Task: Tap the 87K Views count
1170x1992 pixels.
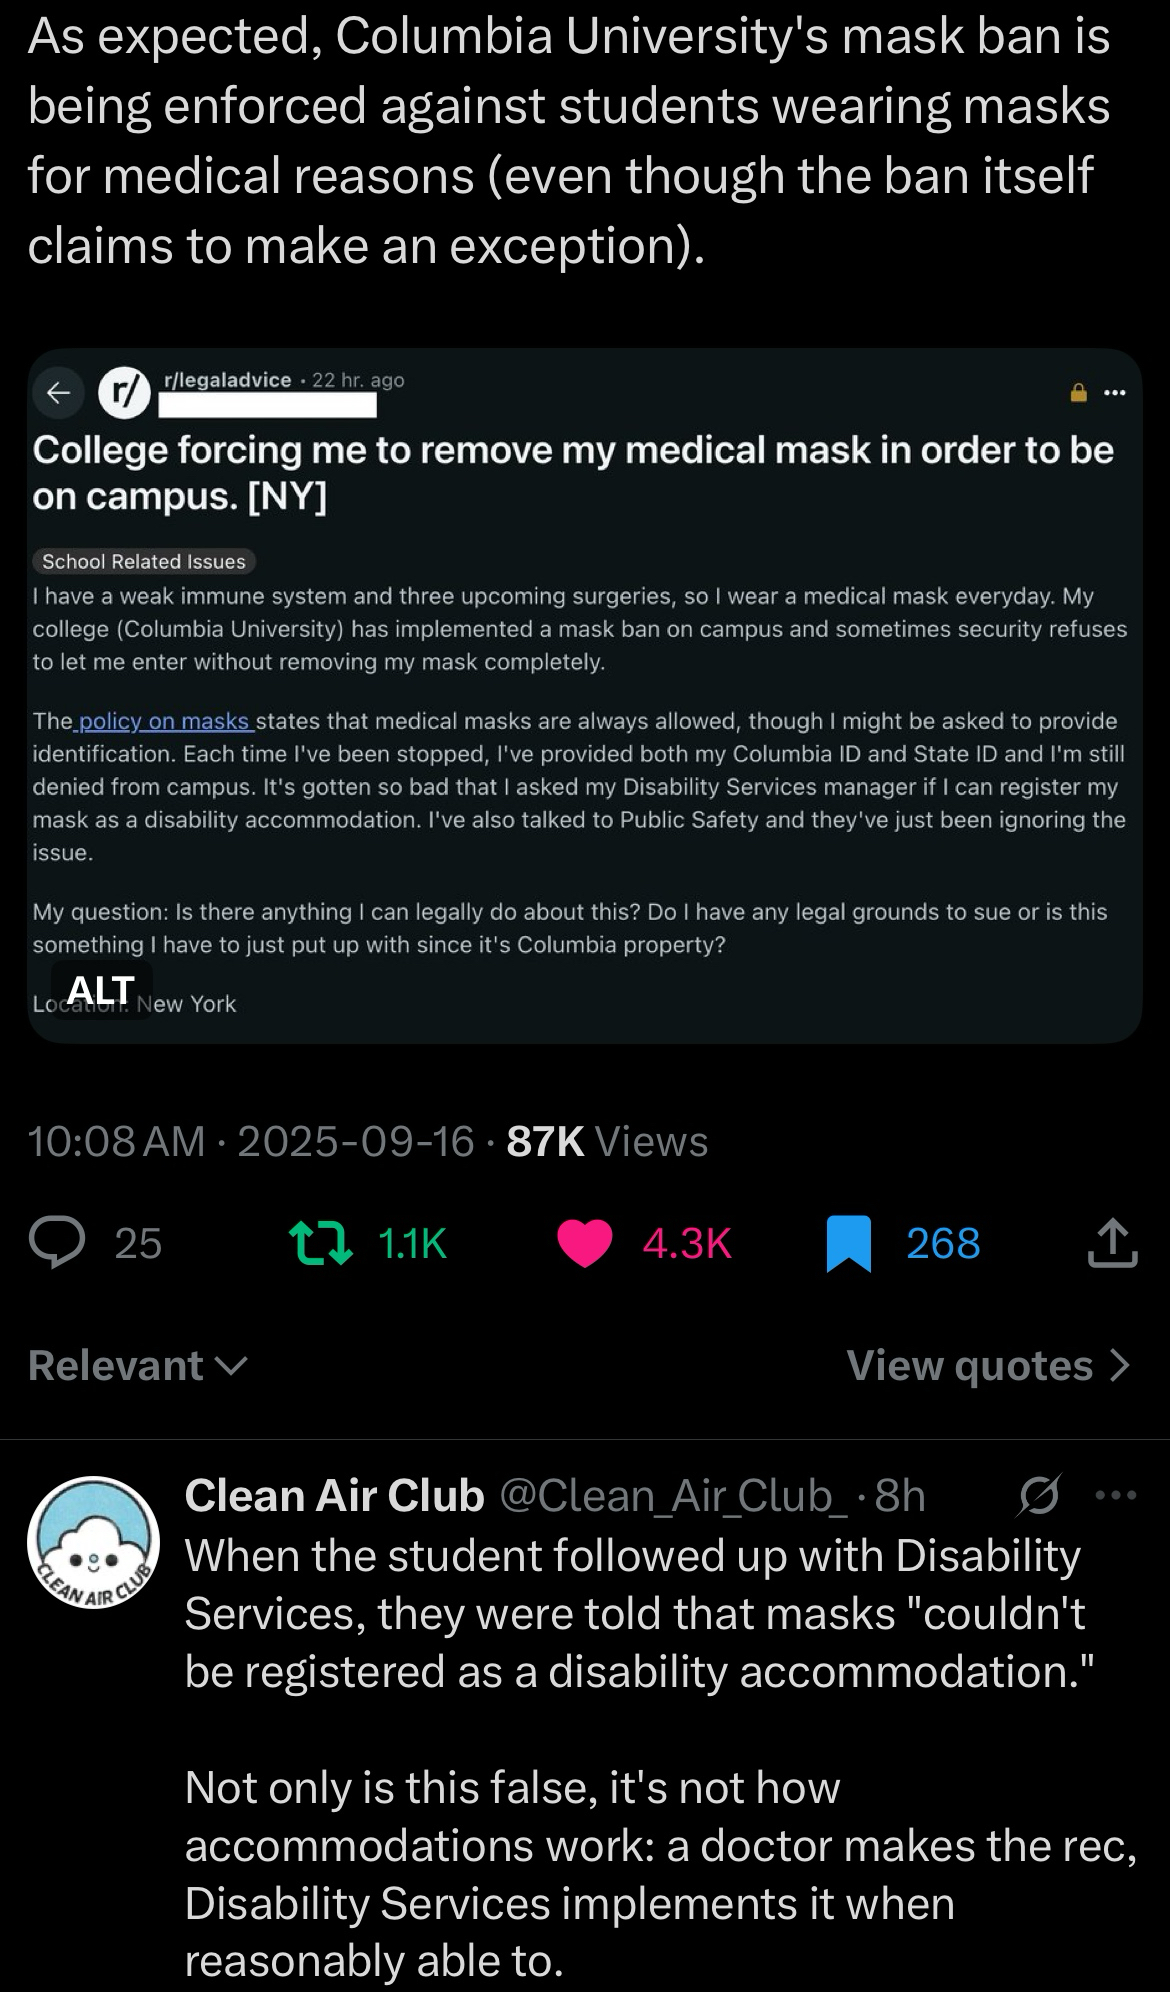Action: (x=607, y=1141)
